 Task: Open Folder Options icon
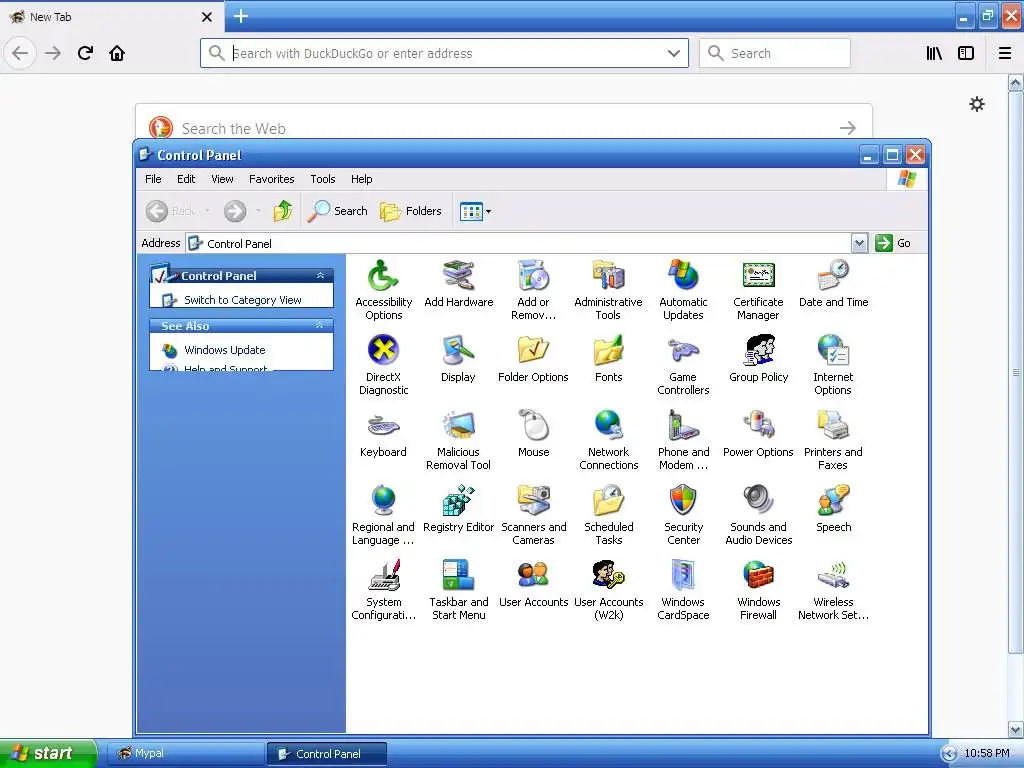pos(533,359)
